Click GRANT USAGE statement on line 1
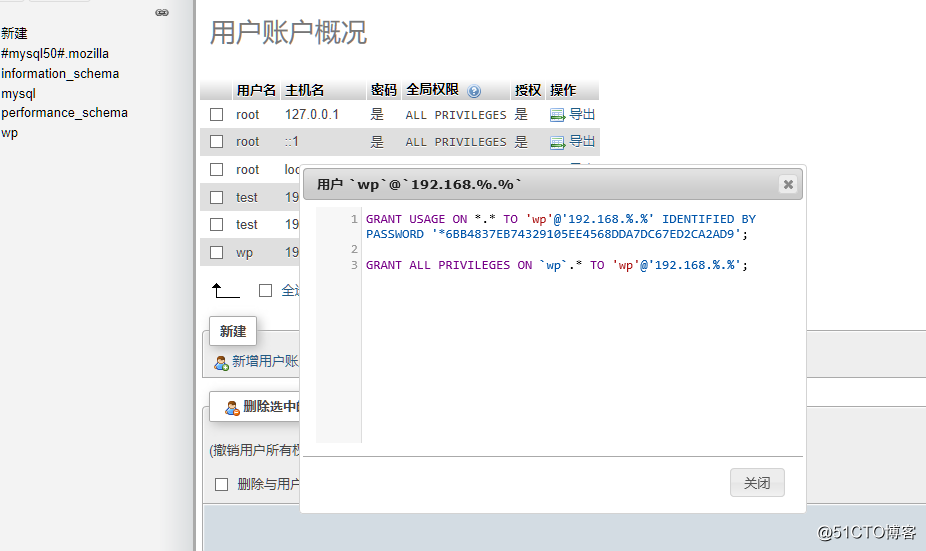The width and height of the screenshot is (926, 551). click(x=560, y=227)
